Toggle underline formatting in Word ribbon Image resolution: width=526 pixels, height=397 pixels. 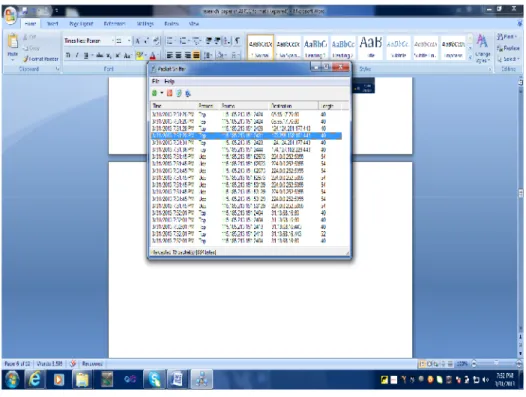[86, 55]
